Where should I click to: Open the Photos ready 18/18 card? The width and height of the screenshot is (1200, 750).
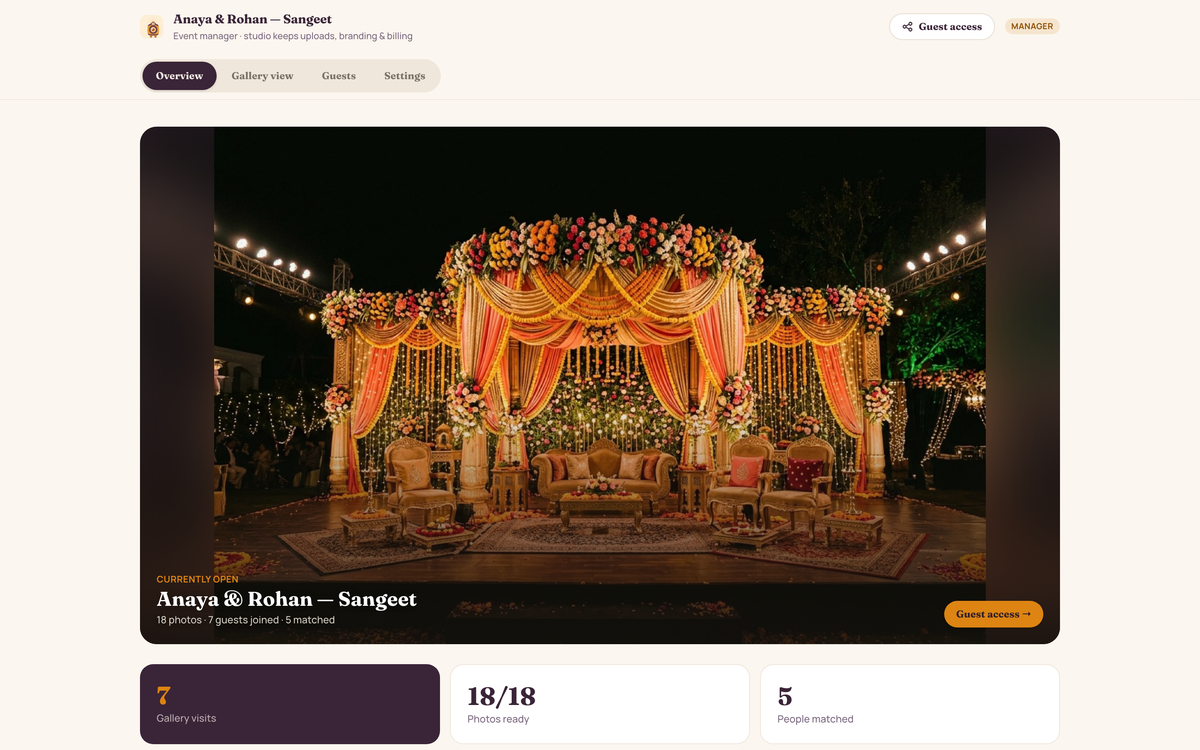[x=600, y=704]
